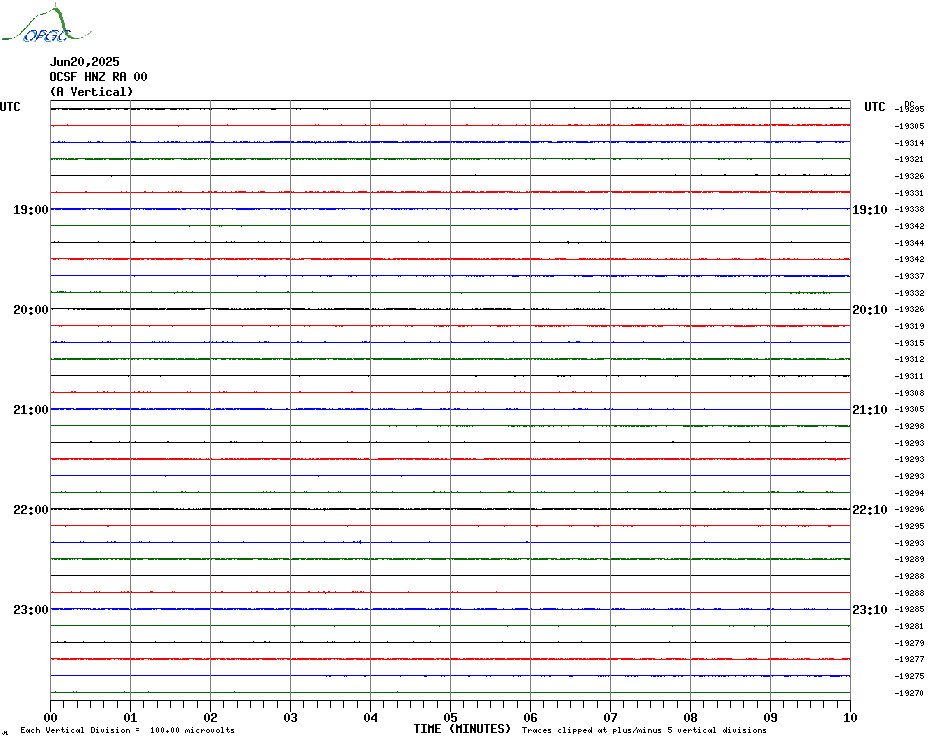Click the 09 minute axis label
930x744 pixels.
pyautogui.click(x=770, y=717)
